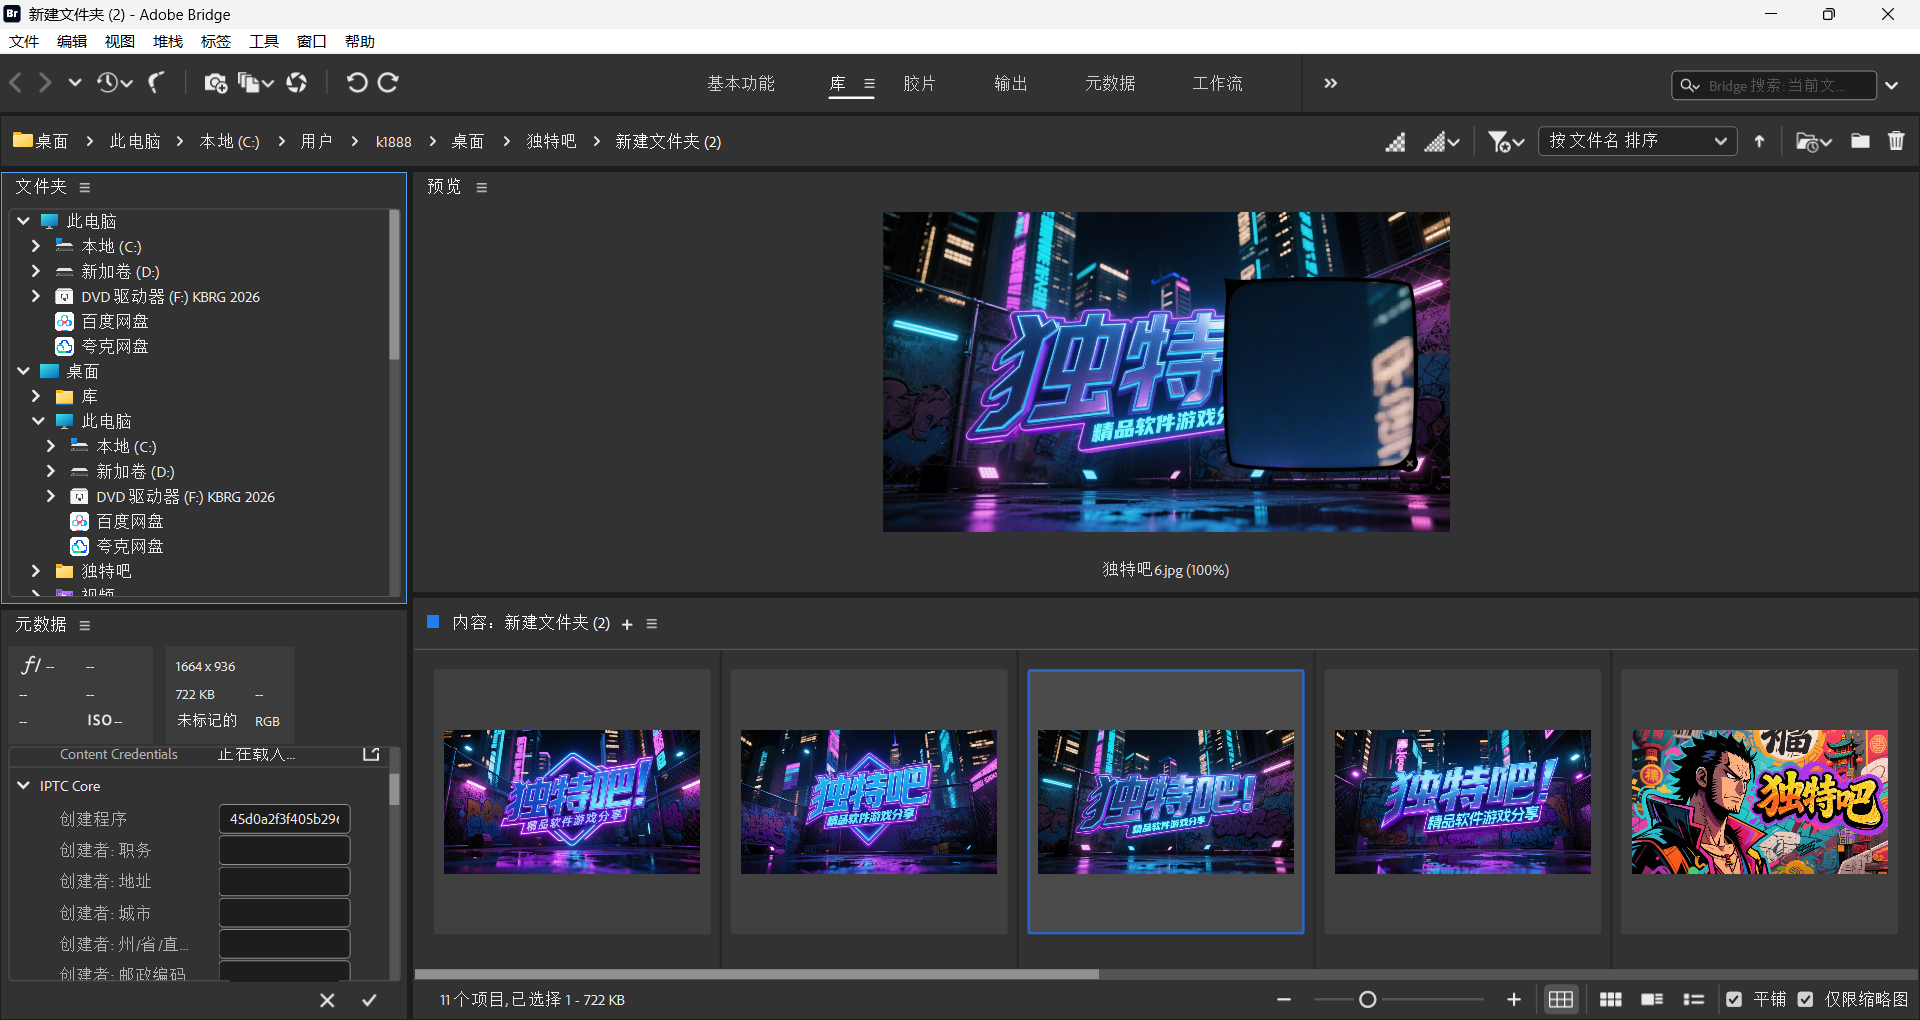This screenshot has height=1020, width=1920.
Task: Switch to the 输出 workspace tab
Action: pyautogui.click(x=1009, y=83)
